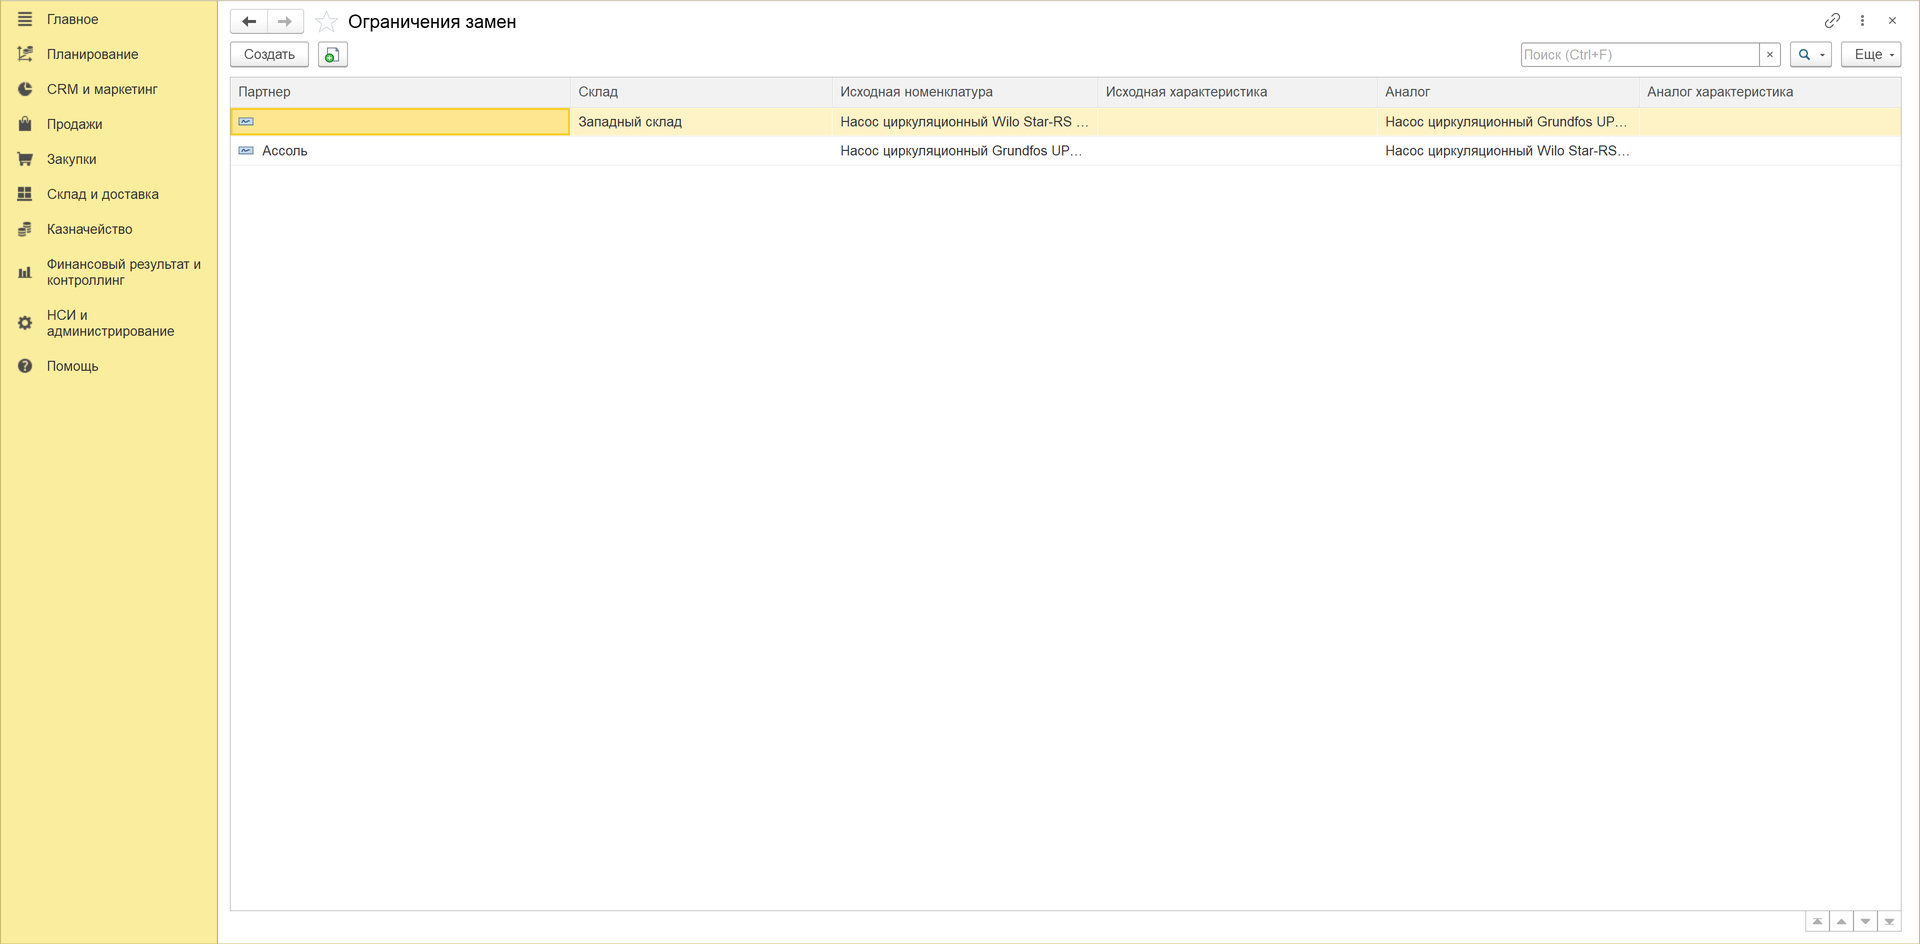
Task: Click Создать button
Action: pos(269,54)
